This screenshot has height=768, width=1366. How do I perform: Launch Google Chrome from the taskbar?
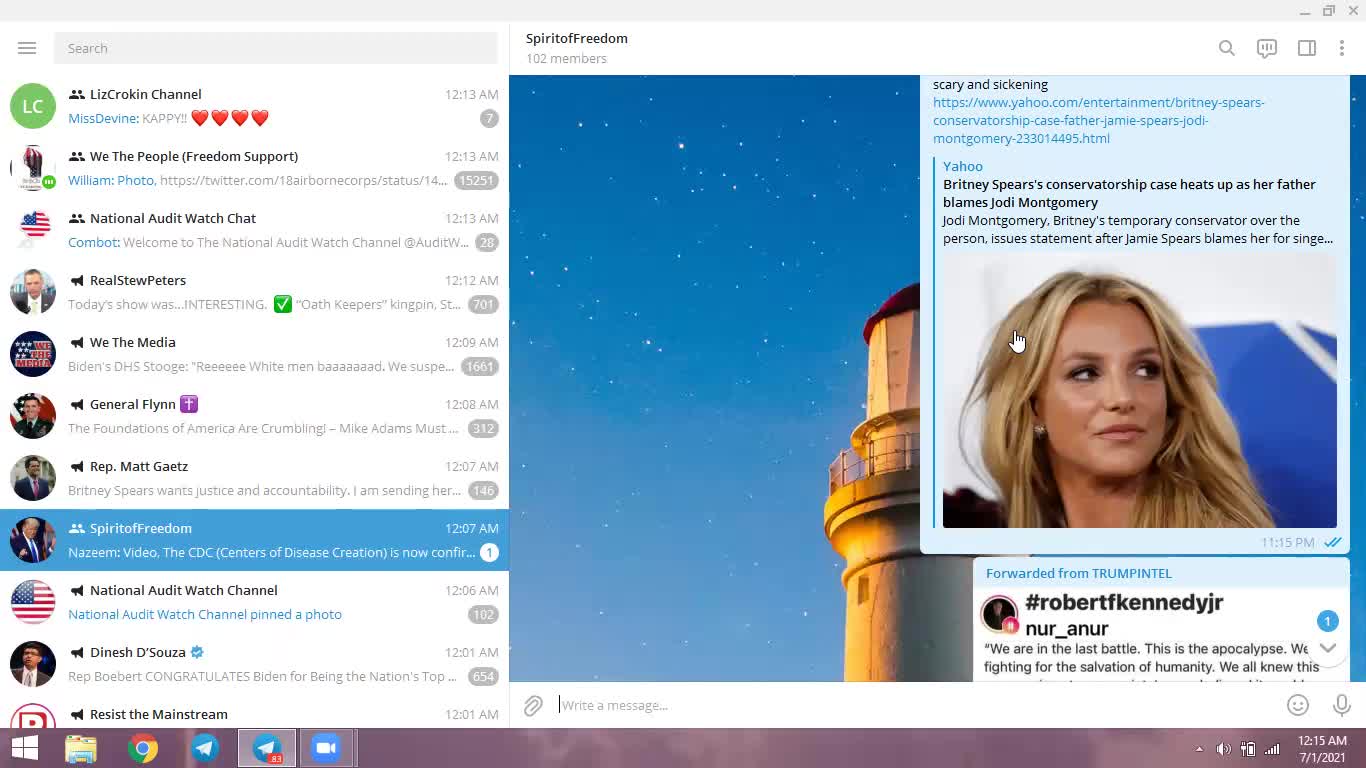143,748
